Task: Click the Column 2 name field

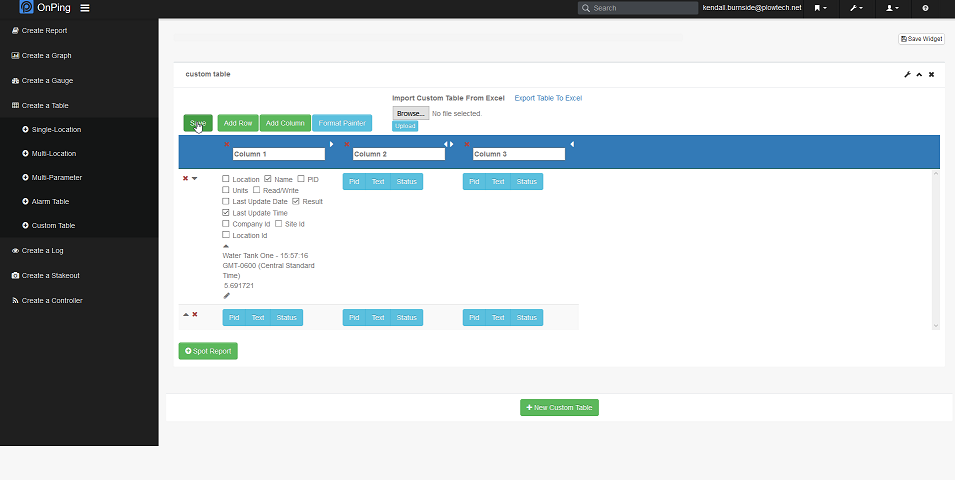Action: pos(398,154)
